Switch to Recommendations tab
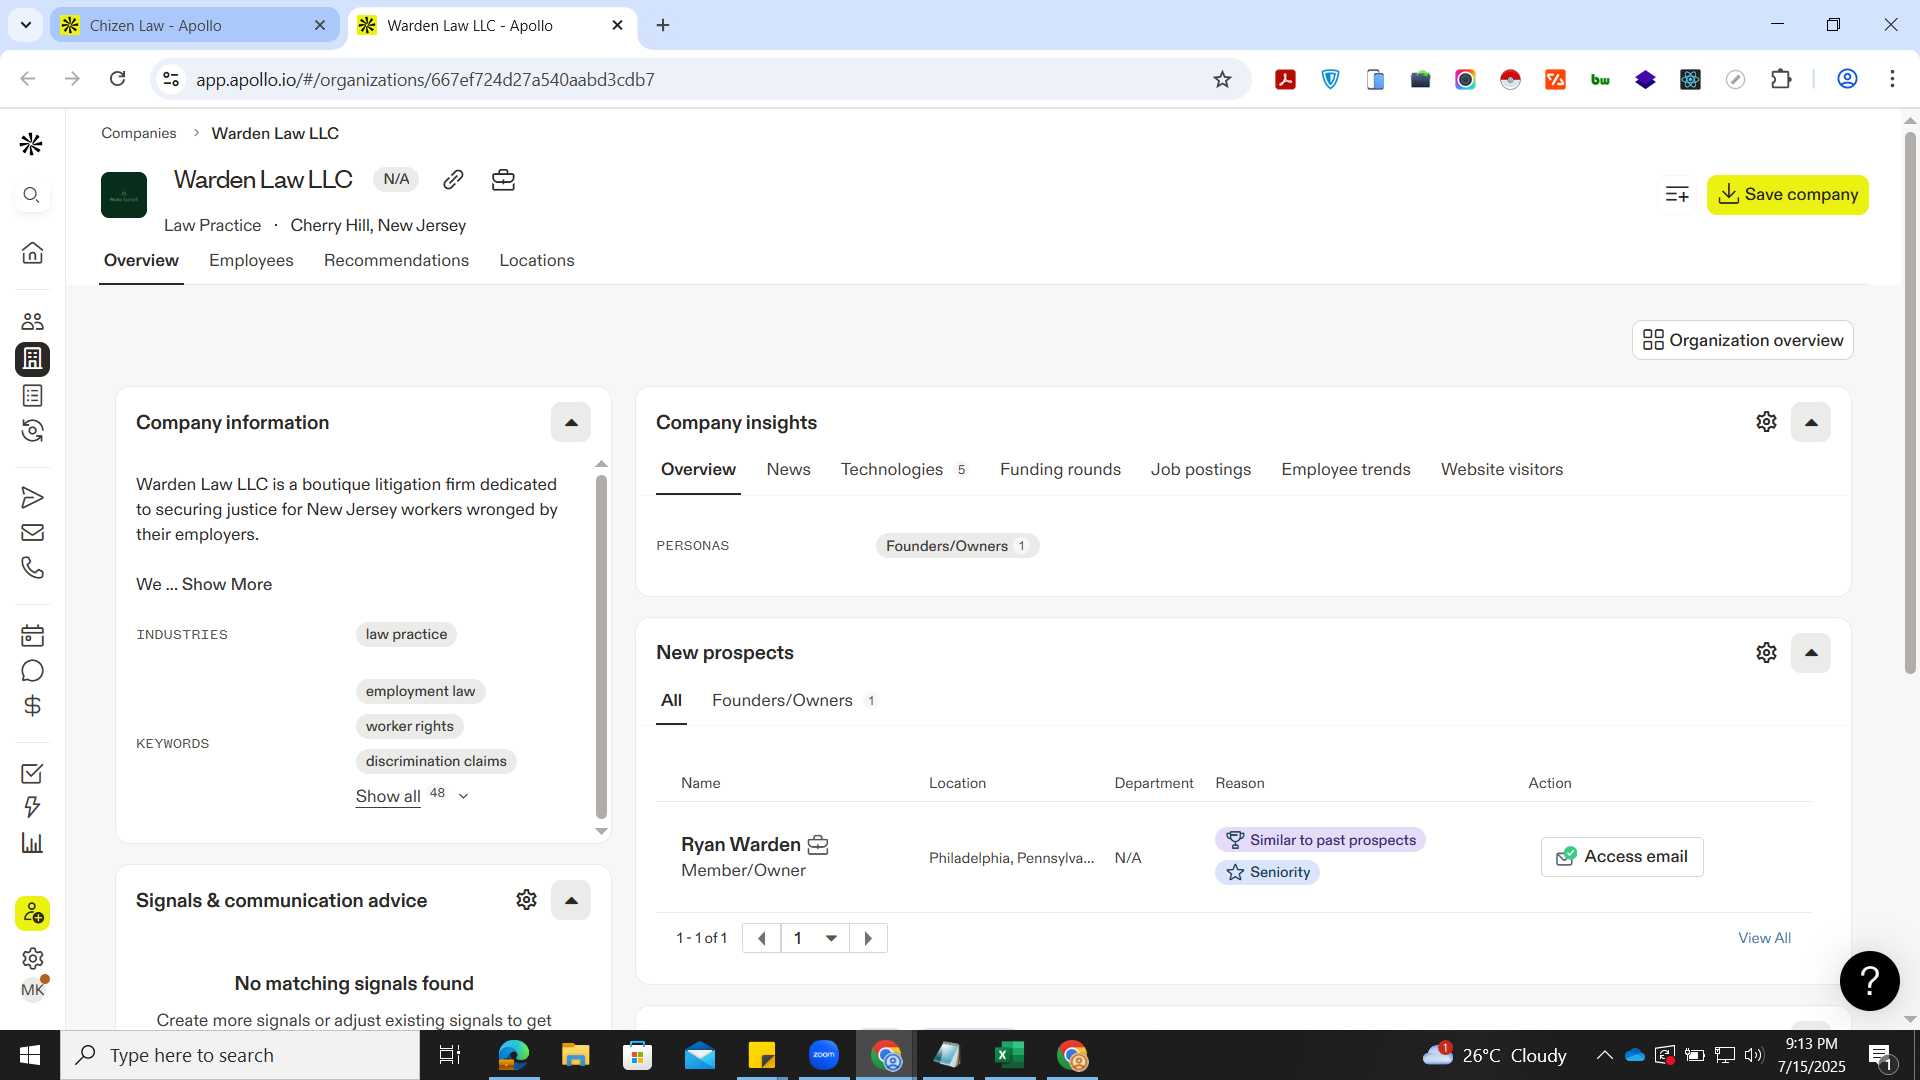 coord(396,260)
